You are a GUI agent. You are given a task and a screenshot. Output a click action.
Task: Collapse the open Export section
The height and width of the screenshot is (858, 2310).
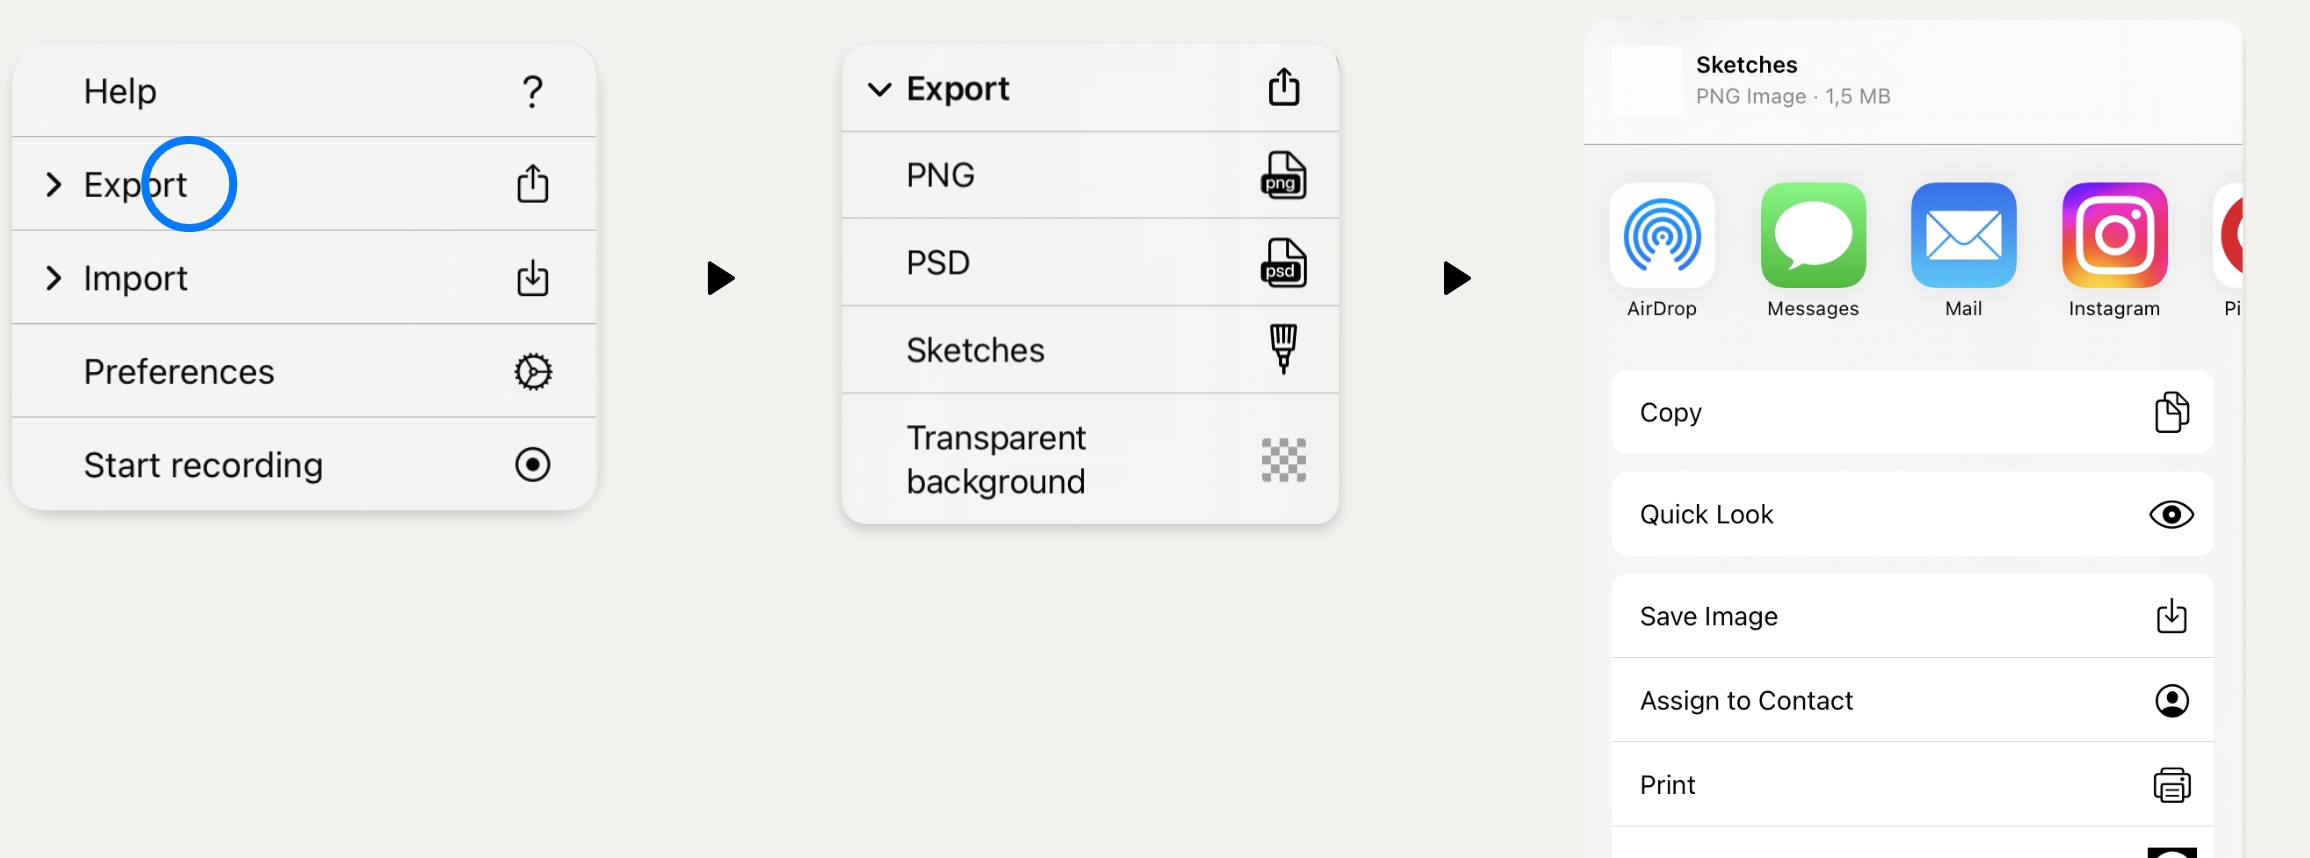(x=879, y=90)
